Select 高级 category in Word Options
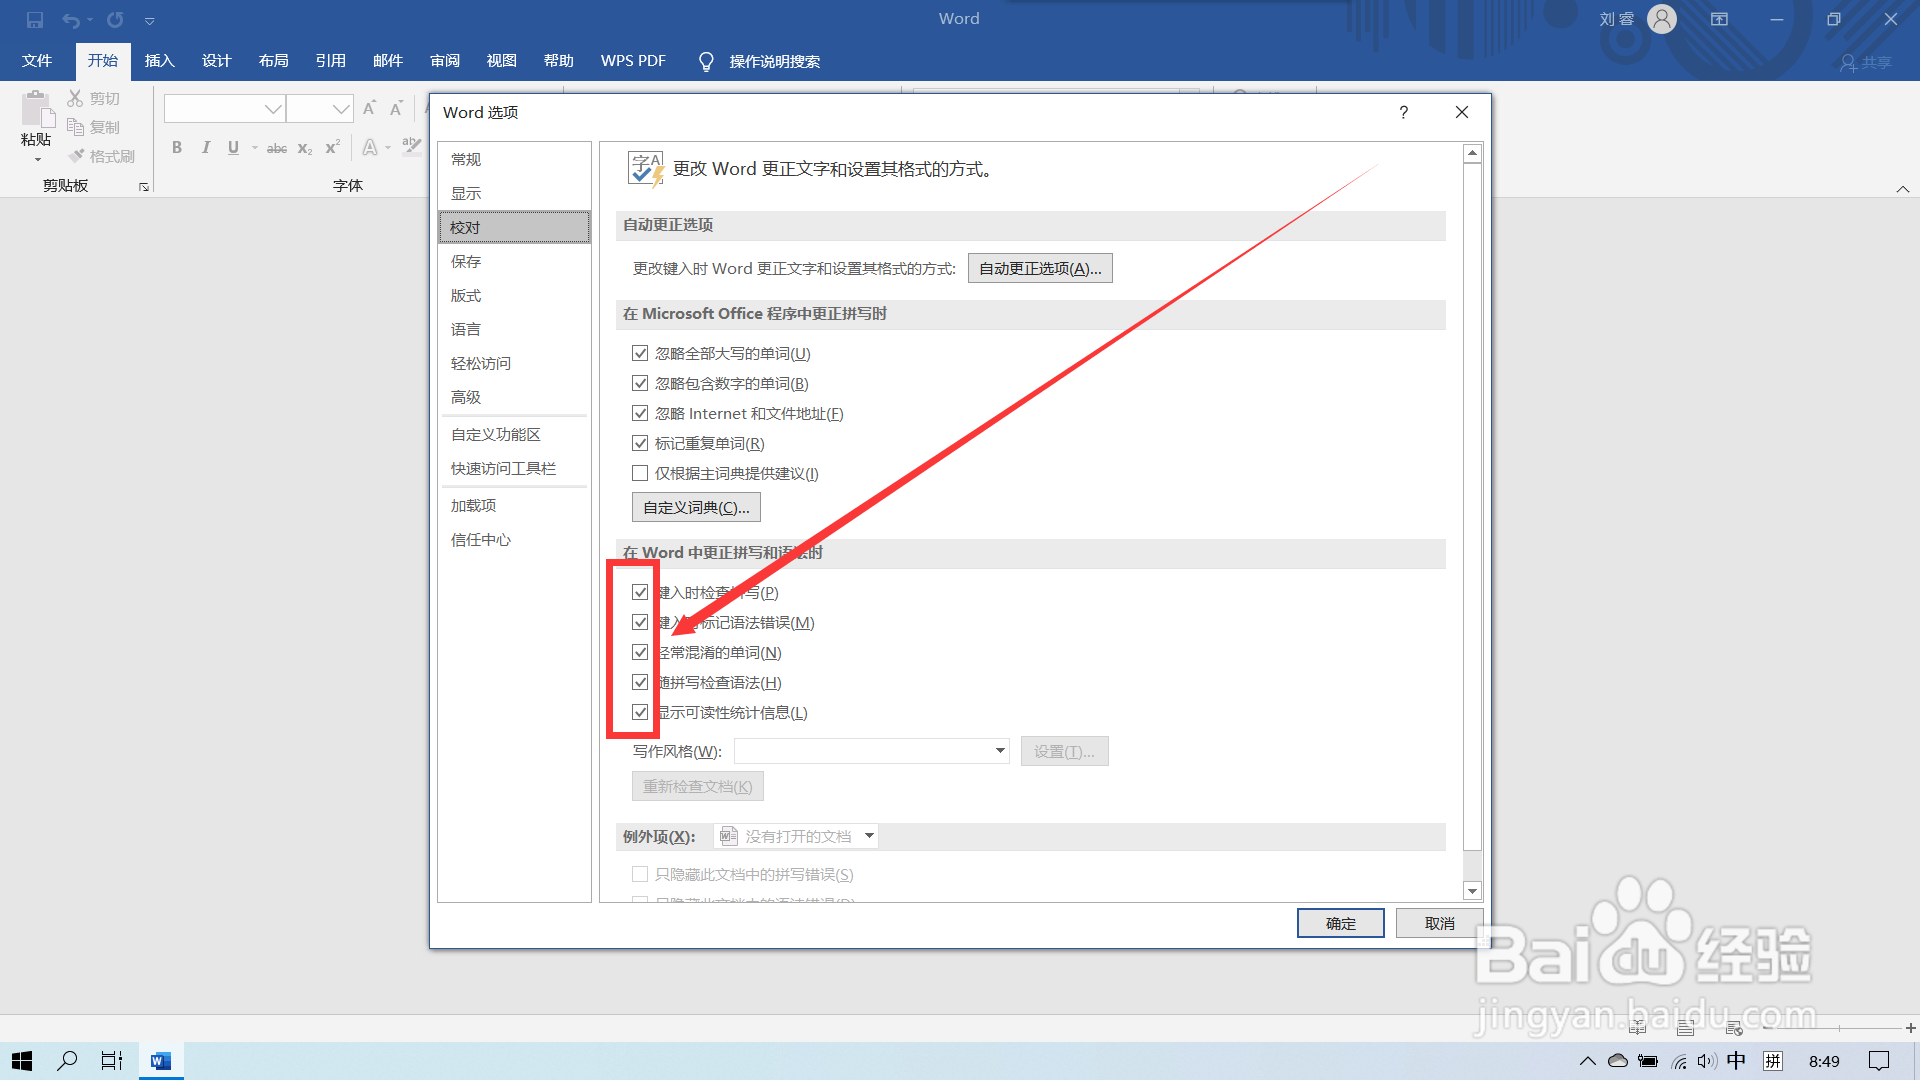 (x=514, y=397)
